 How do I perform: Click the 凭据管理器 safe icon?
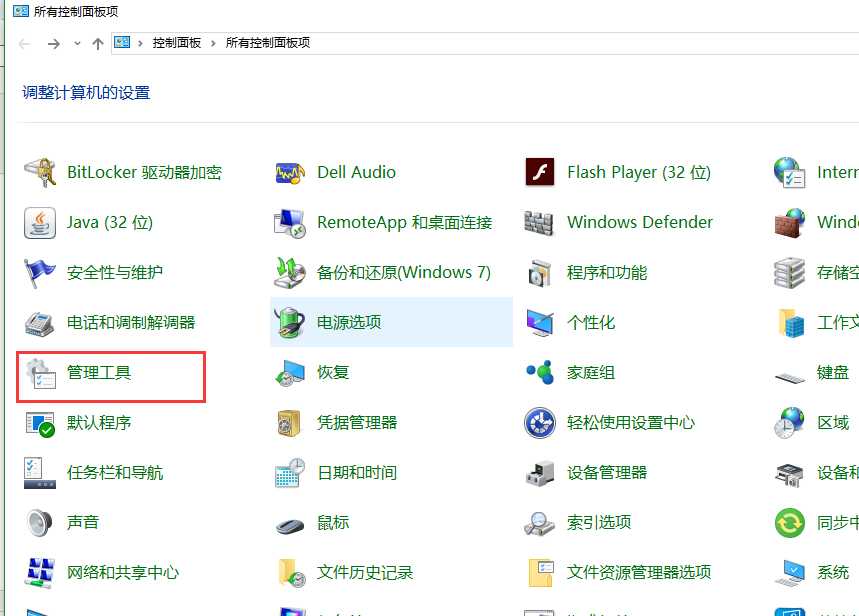290,423
